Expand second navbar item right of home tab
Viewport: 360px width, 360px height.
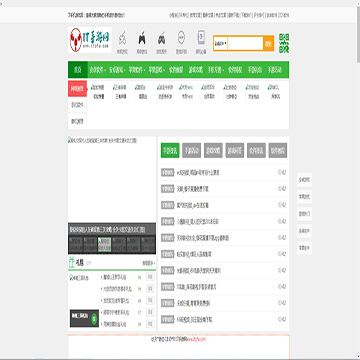click(118, 70)
